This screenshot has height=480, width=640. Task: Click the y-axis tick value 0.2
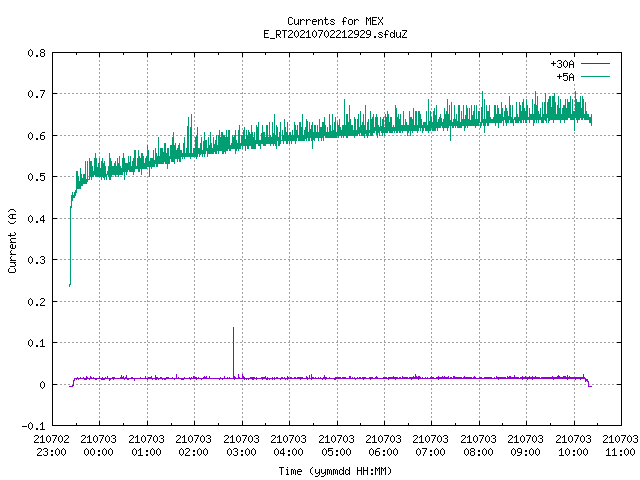pos(37,302)
